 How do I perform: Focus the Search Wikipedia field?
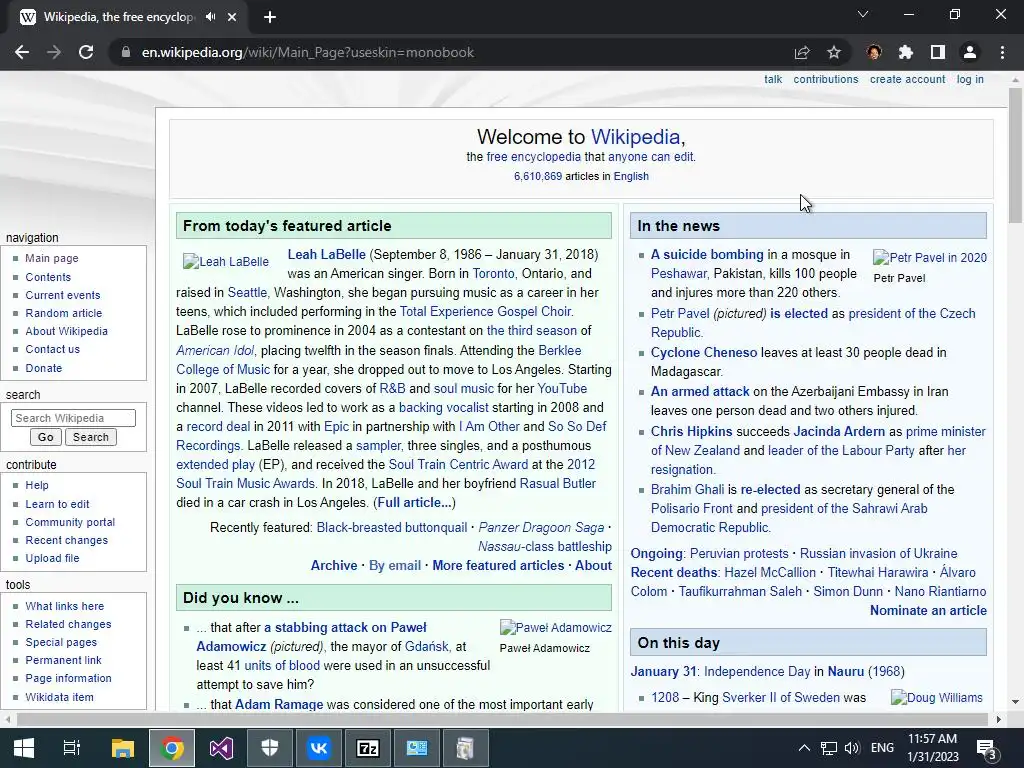tap(73, 418)
